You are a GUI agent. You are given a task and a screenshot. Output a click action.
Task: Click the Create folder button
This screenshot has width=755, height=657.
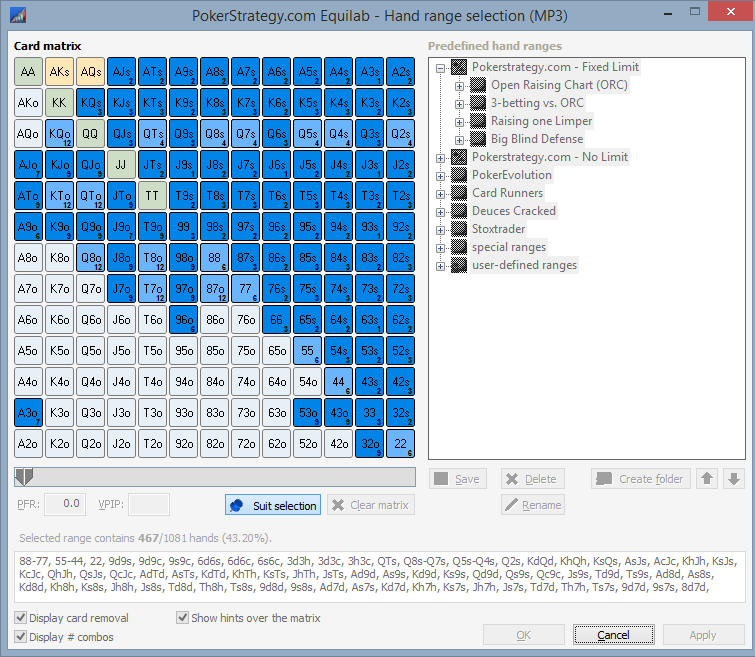pyautogui.click(x=640, y=479)
